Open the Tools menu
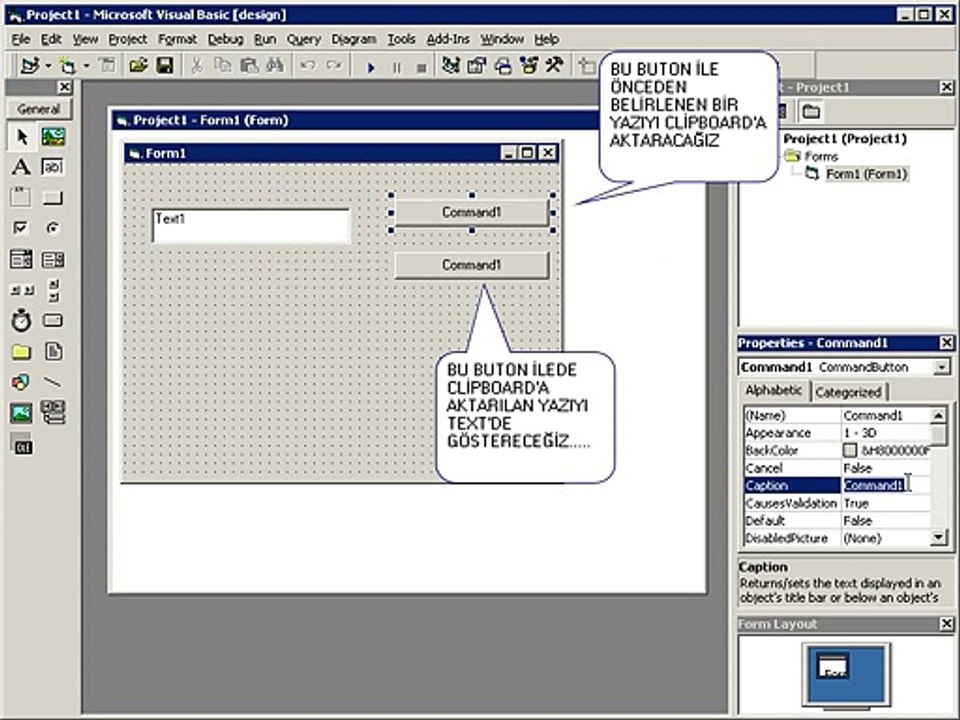Image resolution: width=960 pixels, height=720 pixels. [401, 39]
